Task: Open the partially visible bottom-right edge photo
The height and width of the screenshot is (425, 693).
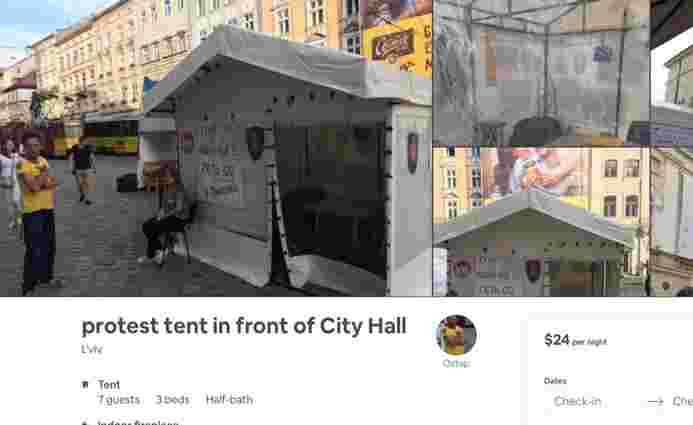Action: pos(672,222)
